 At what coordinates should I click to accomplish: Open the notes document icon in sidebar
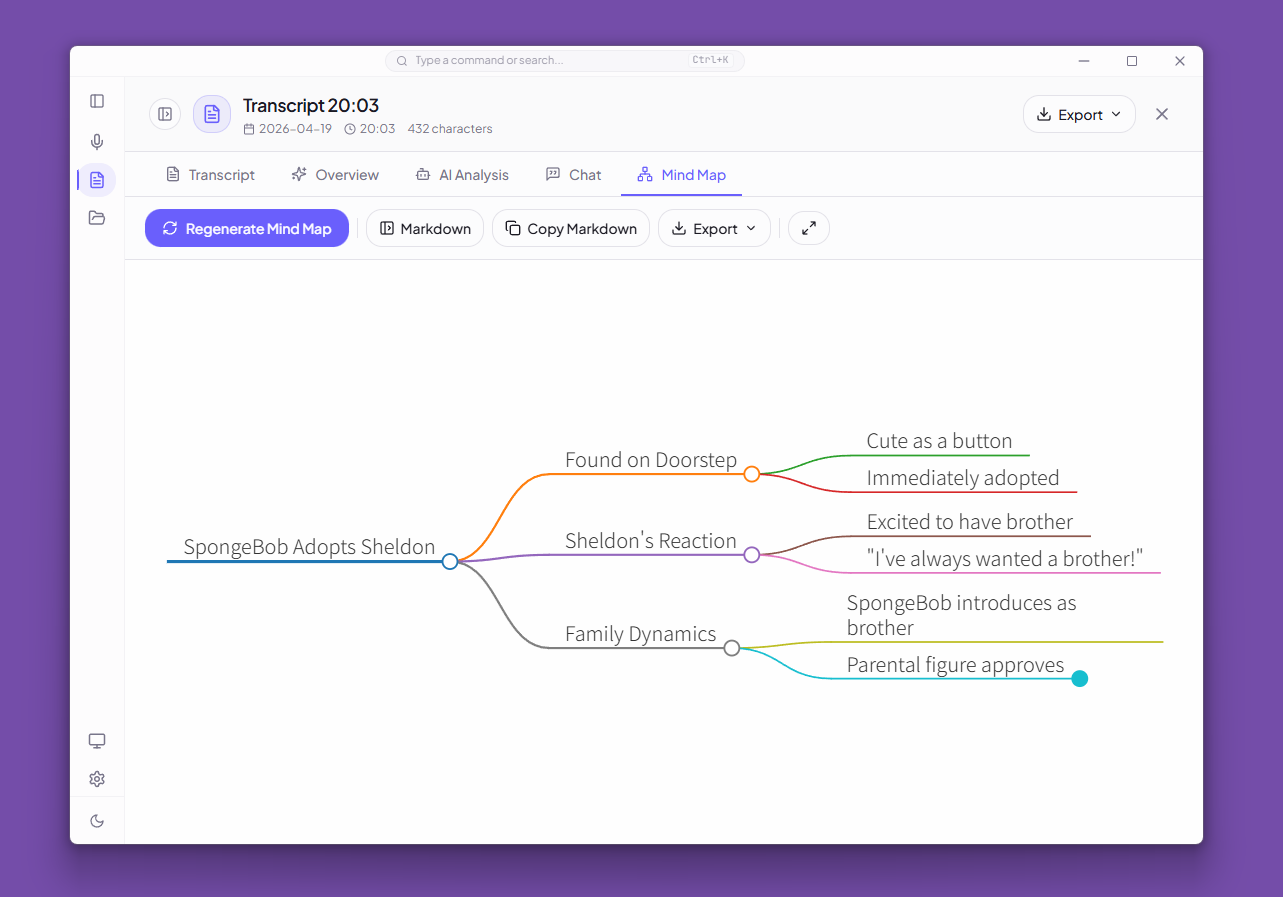(x=97, y=180)
